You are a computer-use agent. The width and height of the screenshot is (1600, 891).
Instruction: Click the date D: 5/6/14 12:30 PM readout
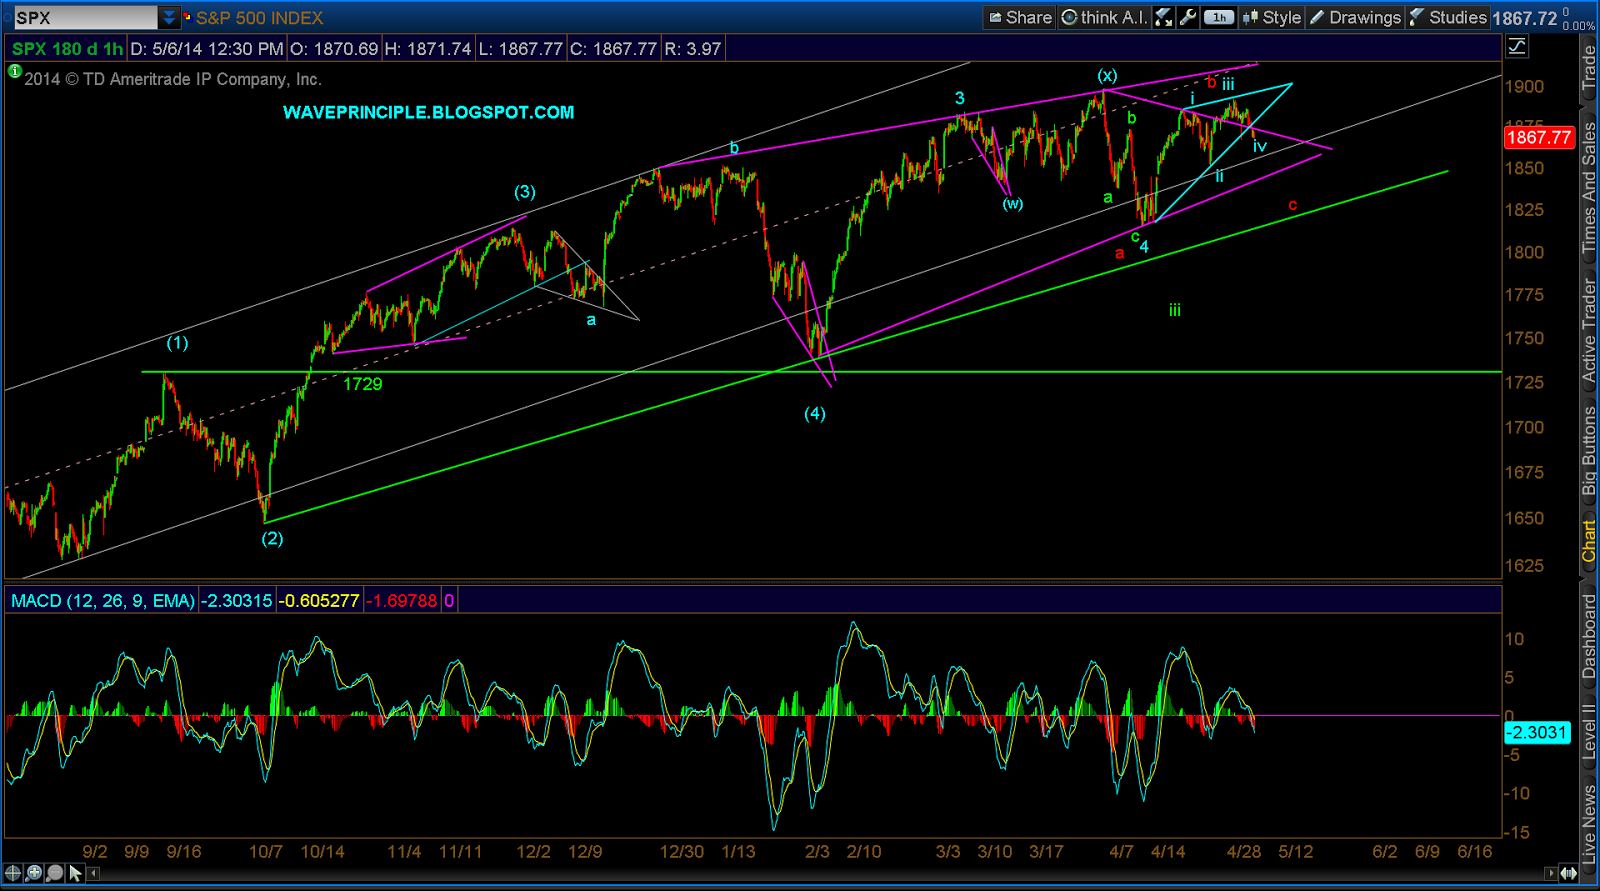pos(207,48)
